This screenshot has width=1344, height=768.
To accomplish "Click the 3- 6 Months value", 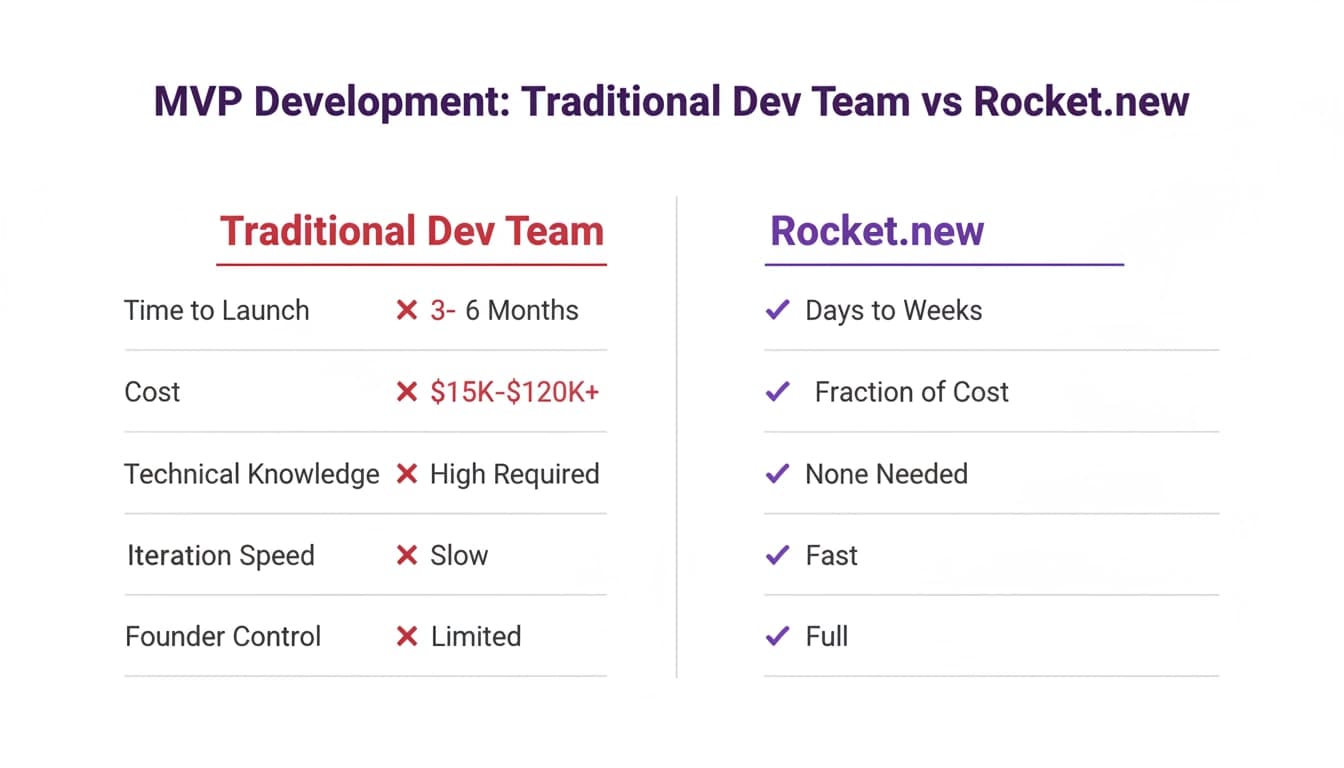I will click(504, 311).
